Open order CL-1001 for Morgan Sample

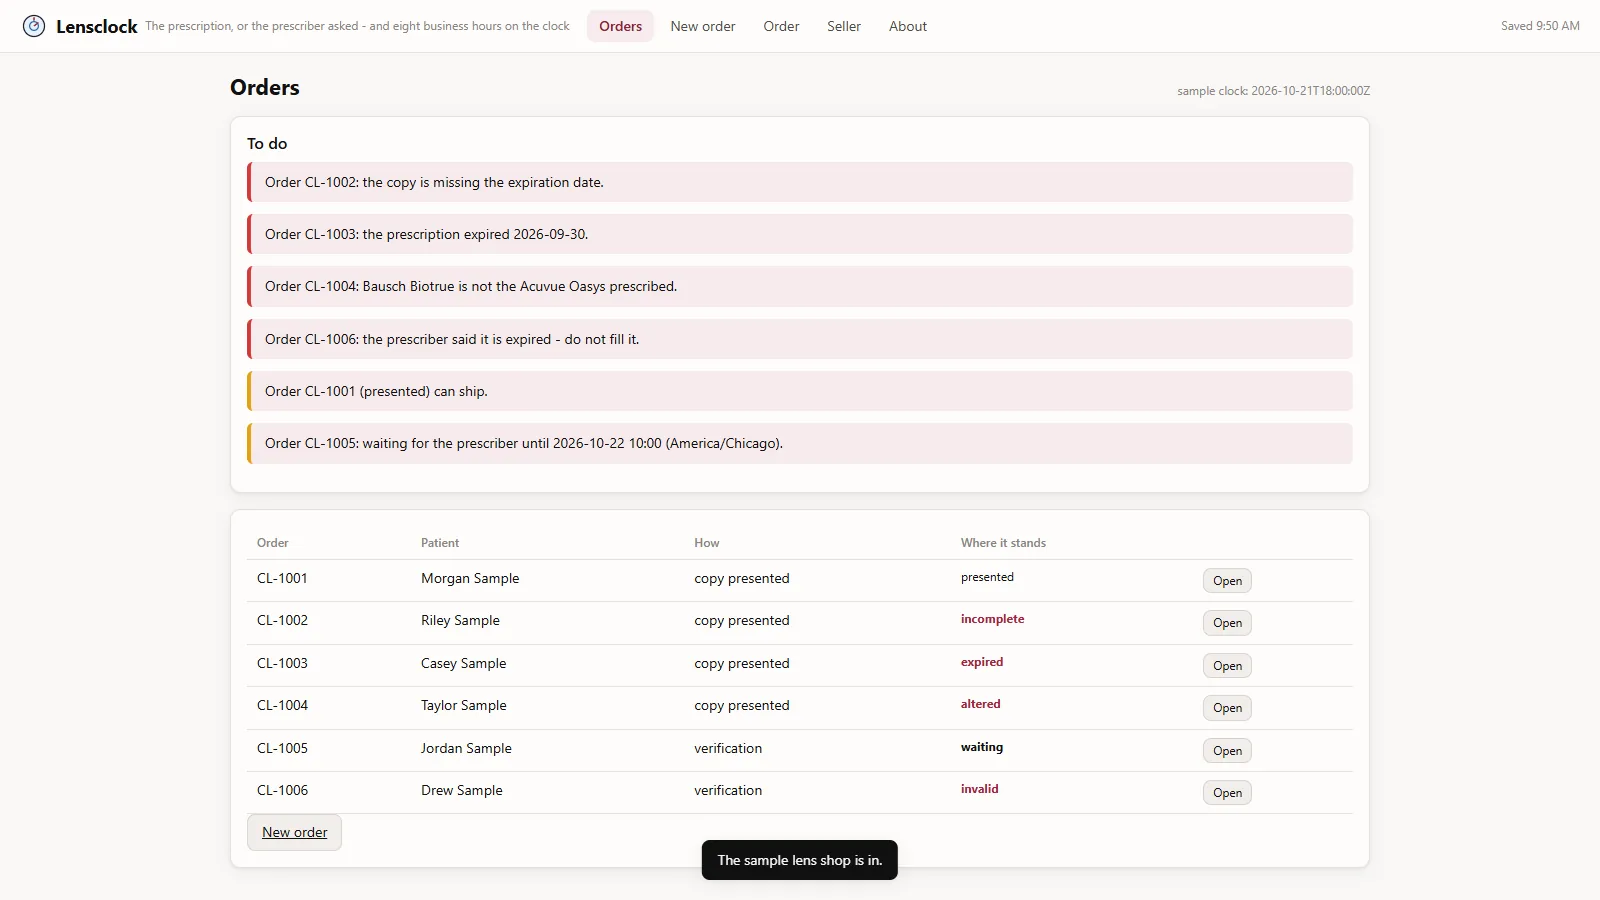pos(1227,581)
